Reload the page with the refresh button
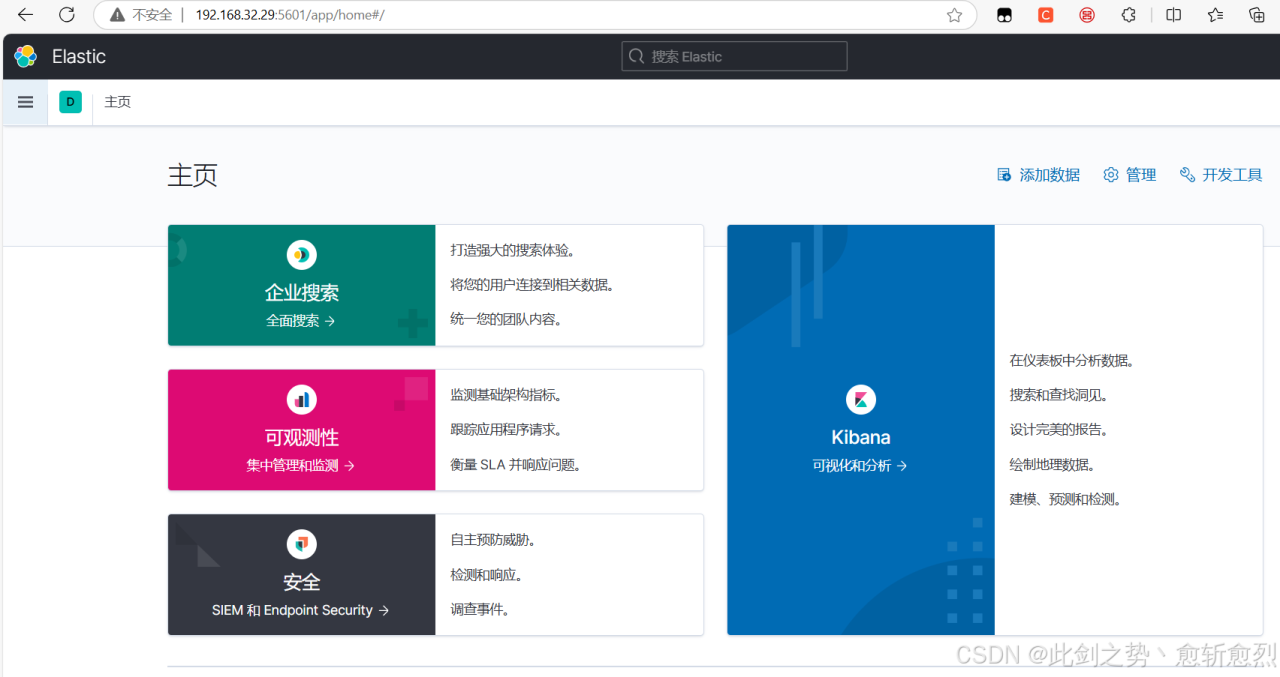 (x=67, y=15)
